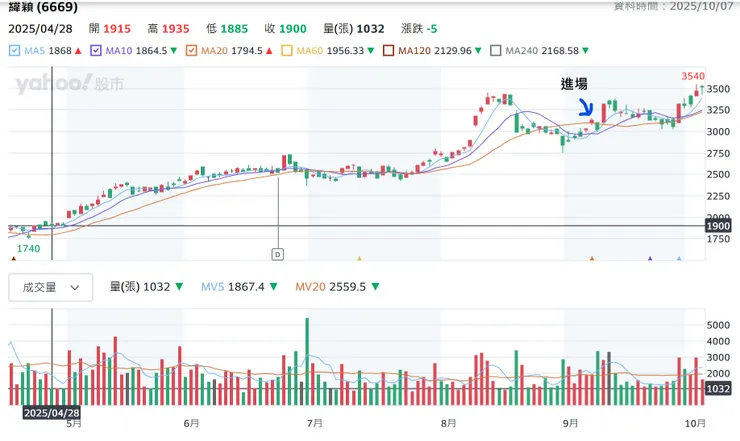Screen dimensions: 740x441
Task: Select the 9月 month axis label
Action: tap(570, 422)
